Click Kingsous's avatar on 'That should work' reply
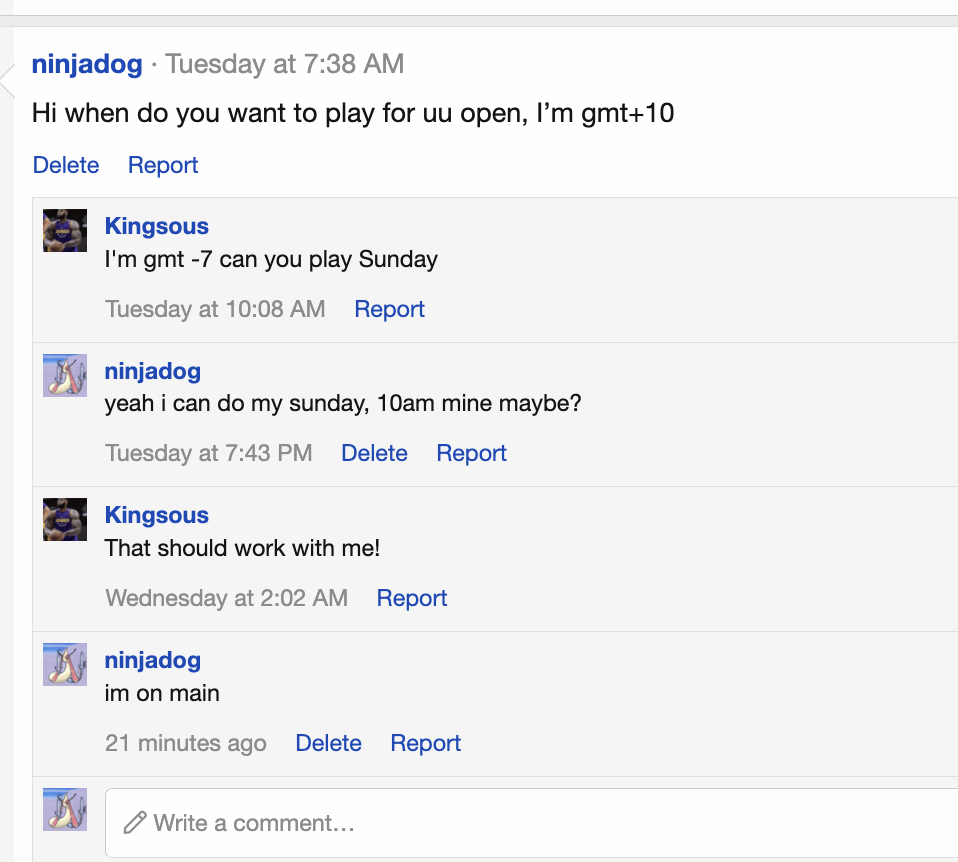 [x=64, y=519]
